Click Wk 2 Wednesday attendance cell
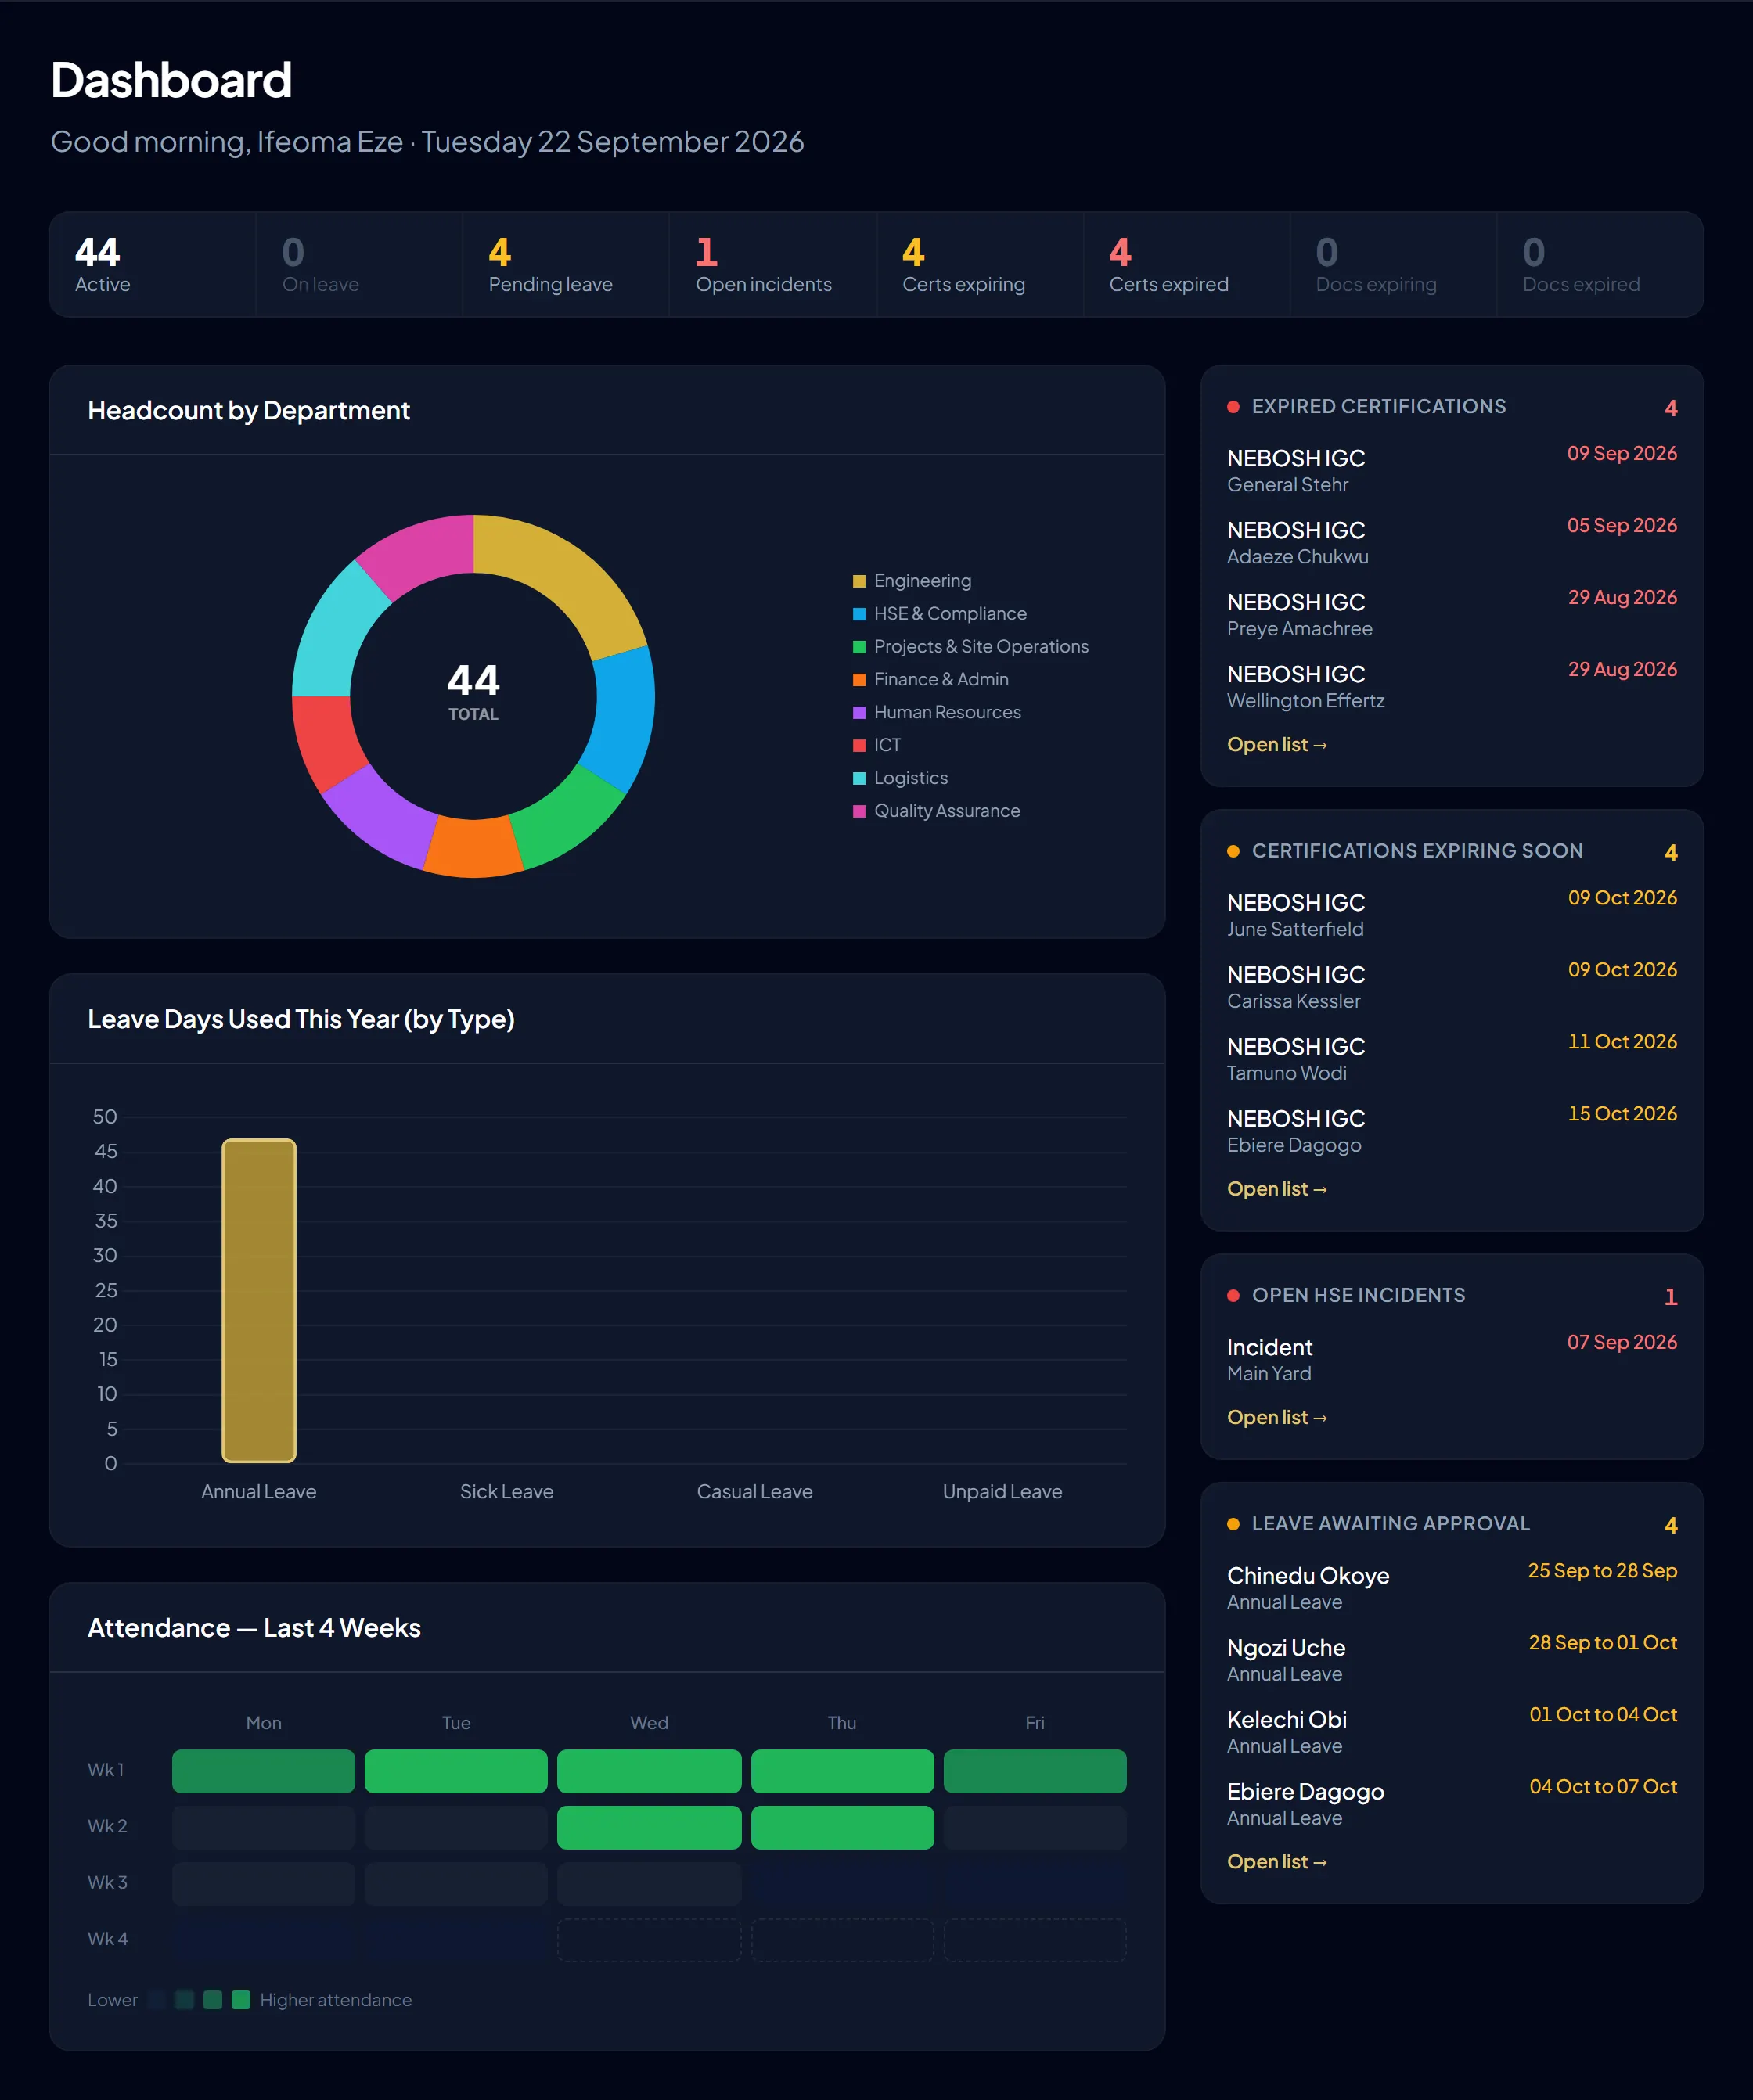1753x2100 pixels. (x=649, y=1826)
